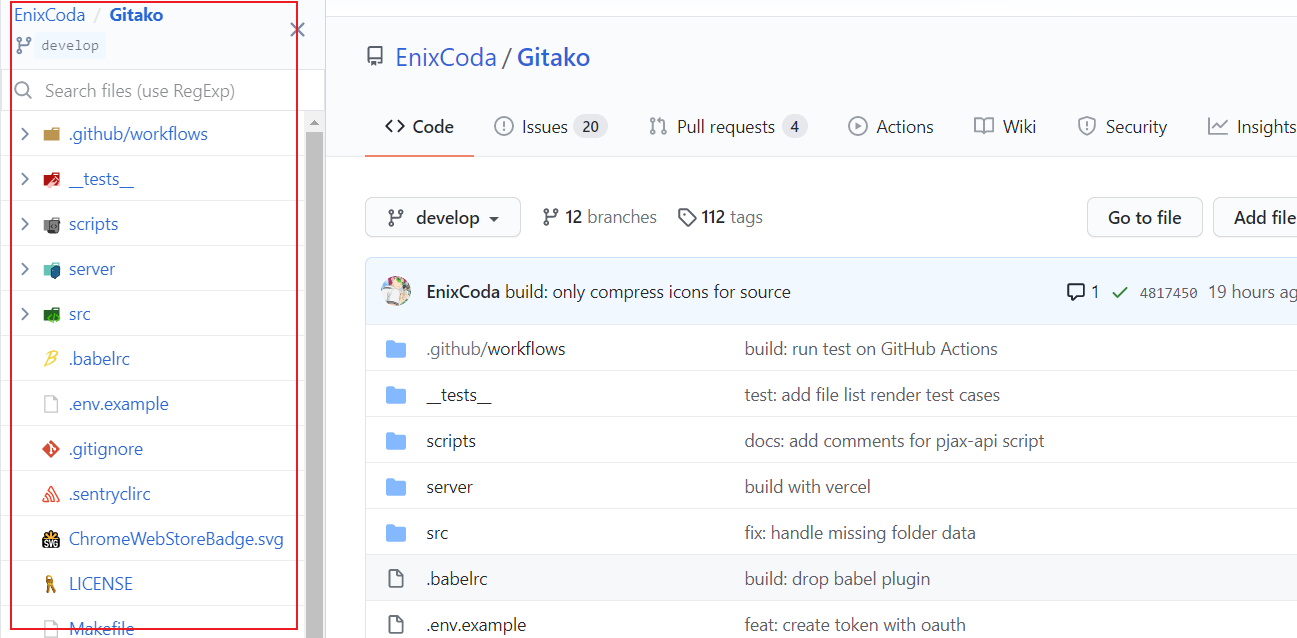Click the SVG icon beside ChromeWebStoreBadge.svg
The width and height of the screenshot is (1297, 638).
(51, 539)
